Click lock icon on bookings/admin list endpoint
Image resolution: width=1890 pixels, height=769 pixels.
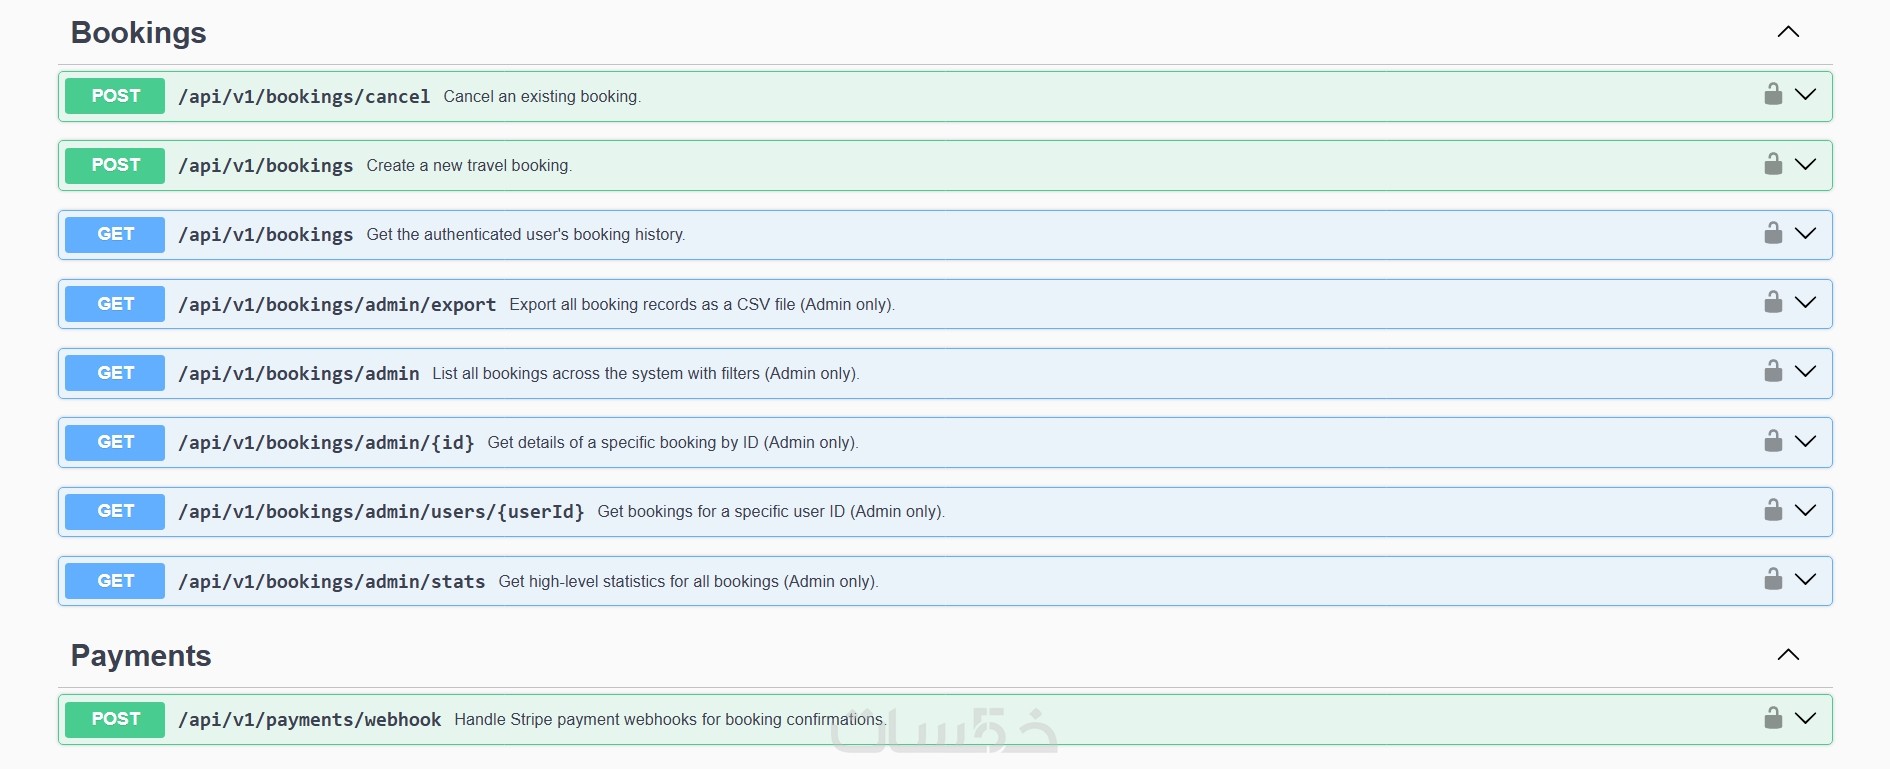(1773, 372)
